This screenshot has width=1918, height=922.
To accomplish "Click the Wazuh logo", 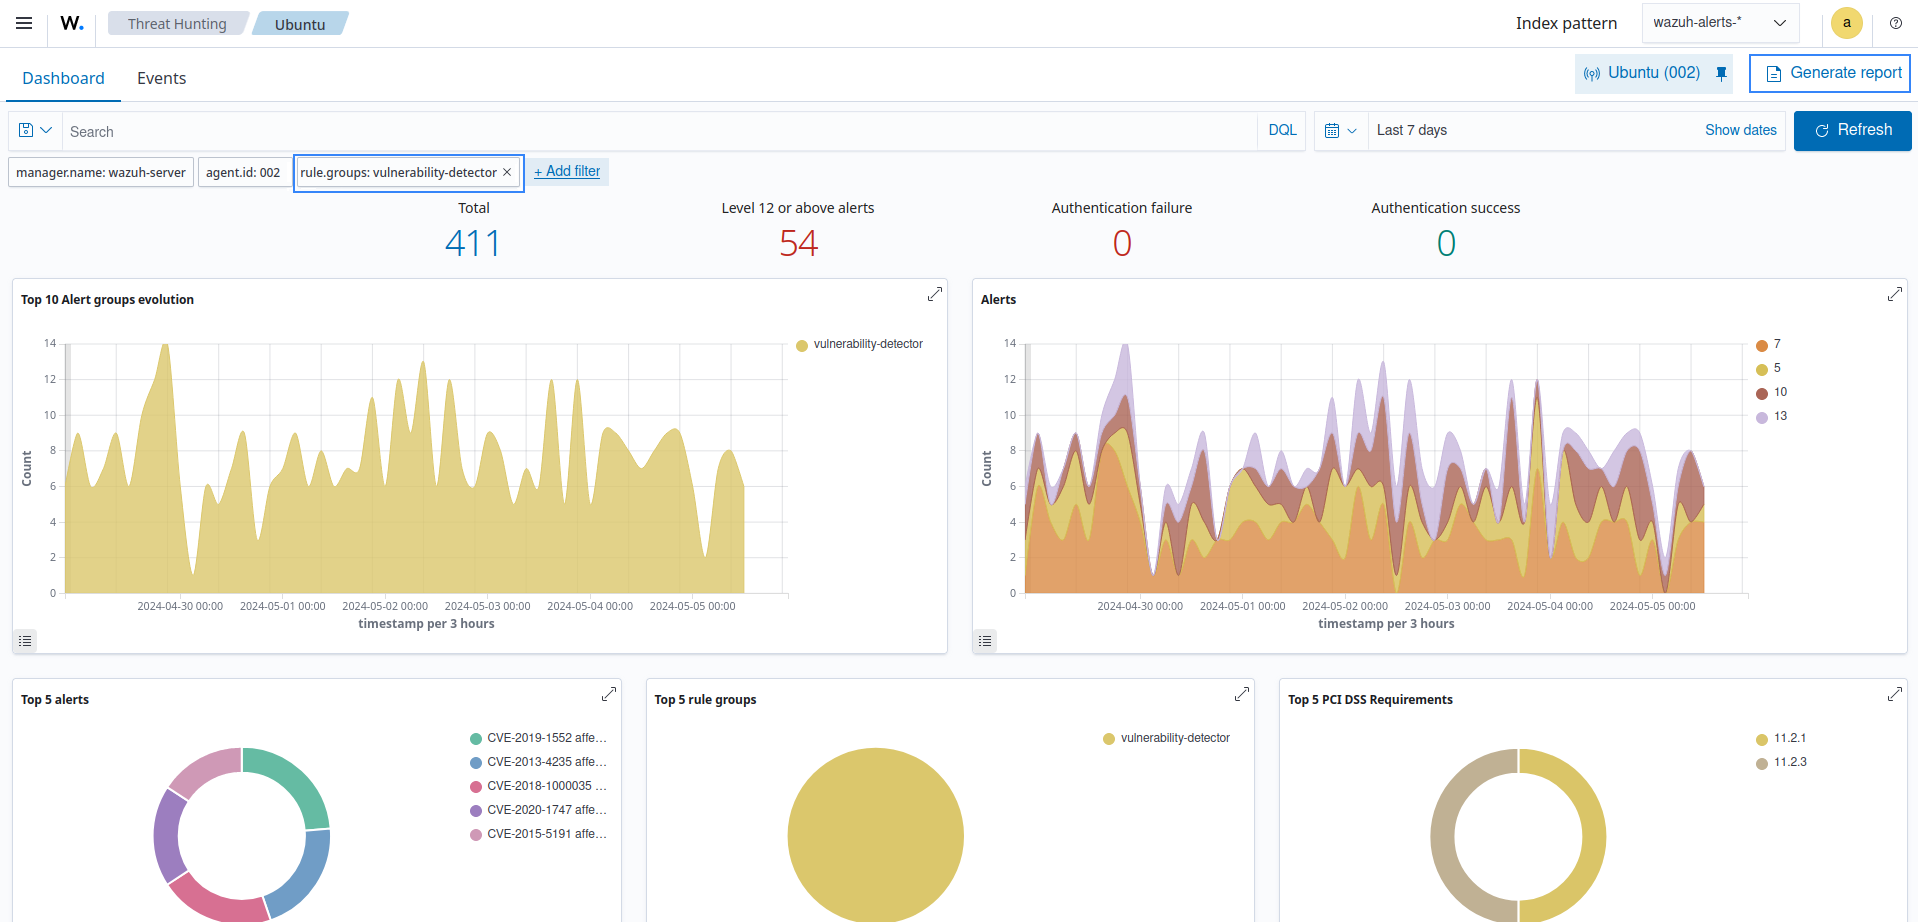I will (x=69, y=23).
